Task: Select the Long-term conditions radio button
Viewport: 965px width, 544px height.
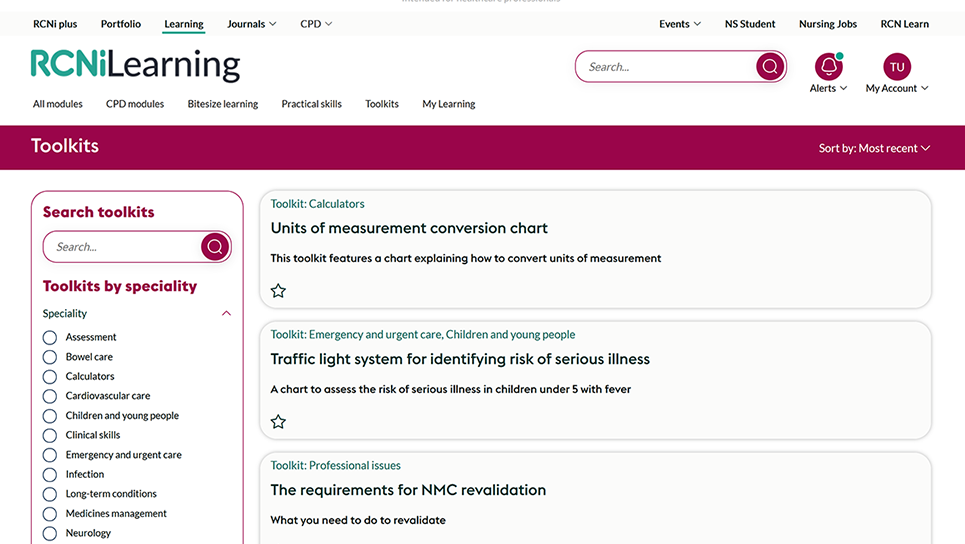Action: coord(50,494)
